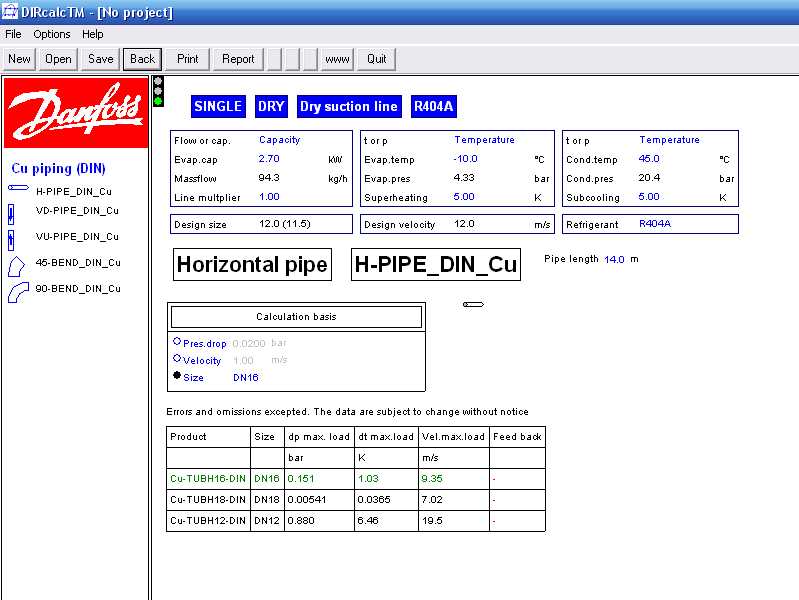Click the 90-BEND_DIN_Cu label in sidebar
This screenshot has height=600, width=799.
78,289
